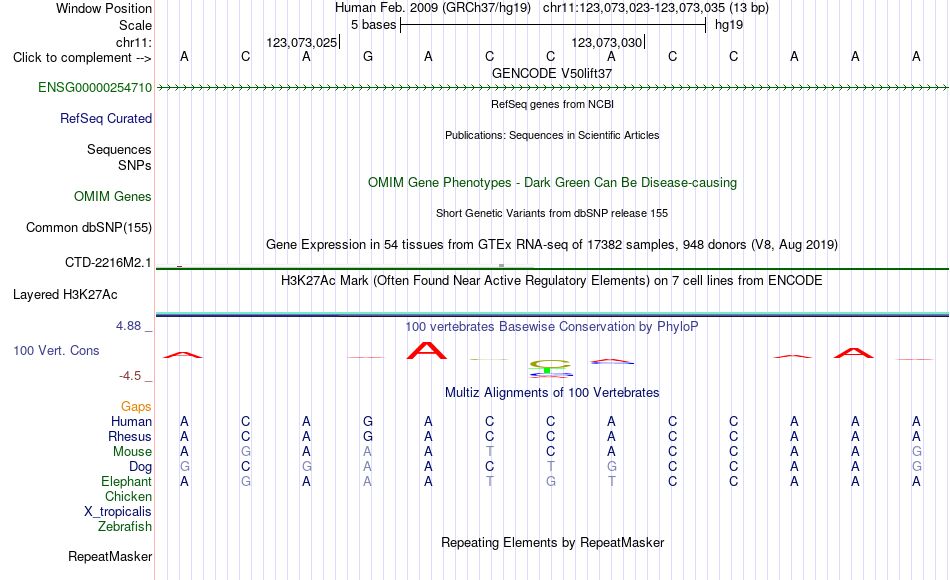The height and width of the screenshot is (580, 950).
Task: Click the Scale label
Action: point(135,25)
